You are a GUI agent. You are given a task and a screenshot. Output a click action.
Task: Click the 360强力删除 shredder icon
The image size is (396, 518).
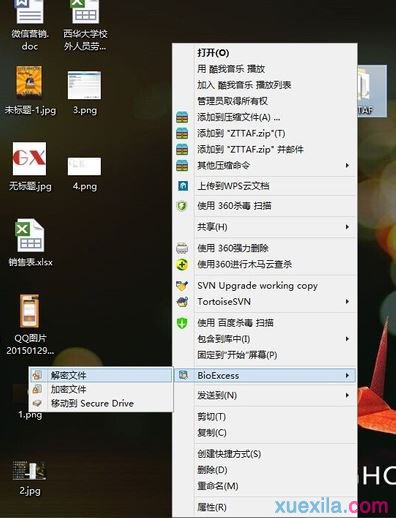tap(182, 248)
